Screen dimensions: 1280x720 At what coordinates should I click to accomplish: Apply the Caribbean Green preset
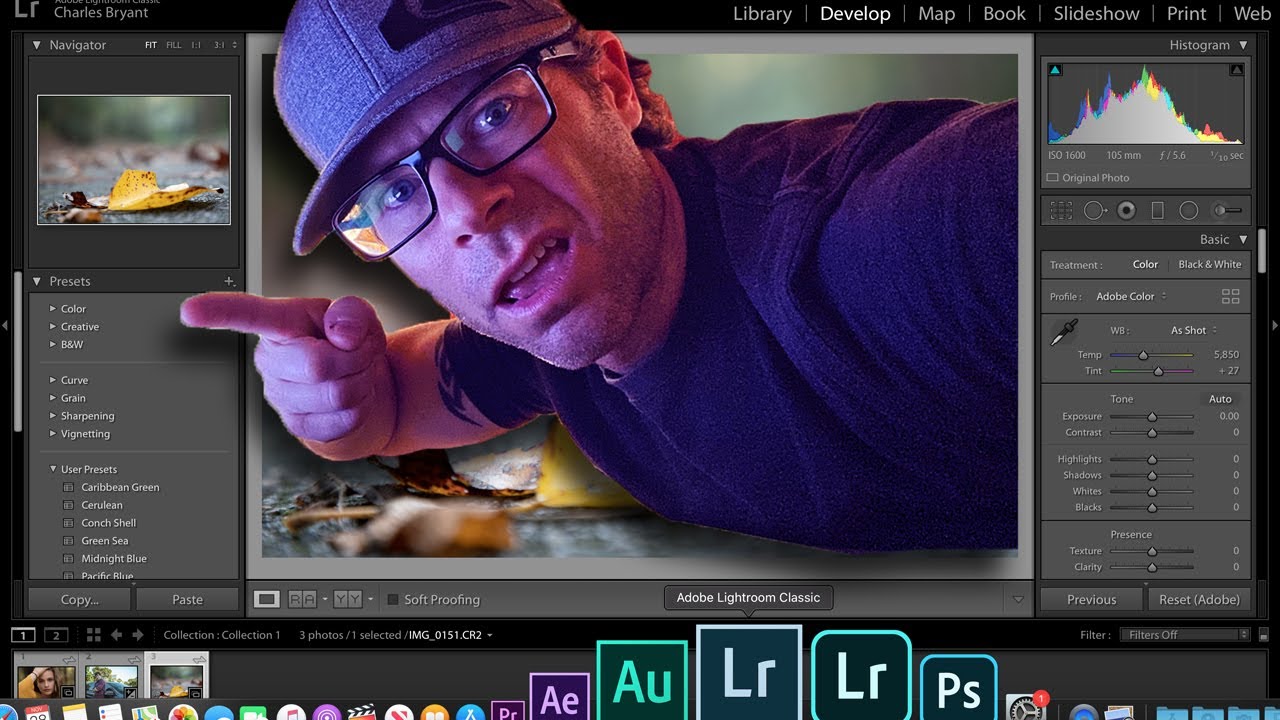120,488
